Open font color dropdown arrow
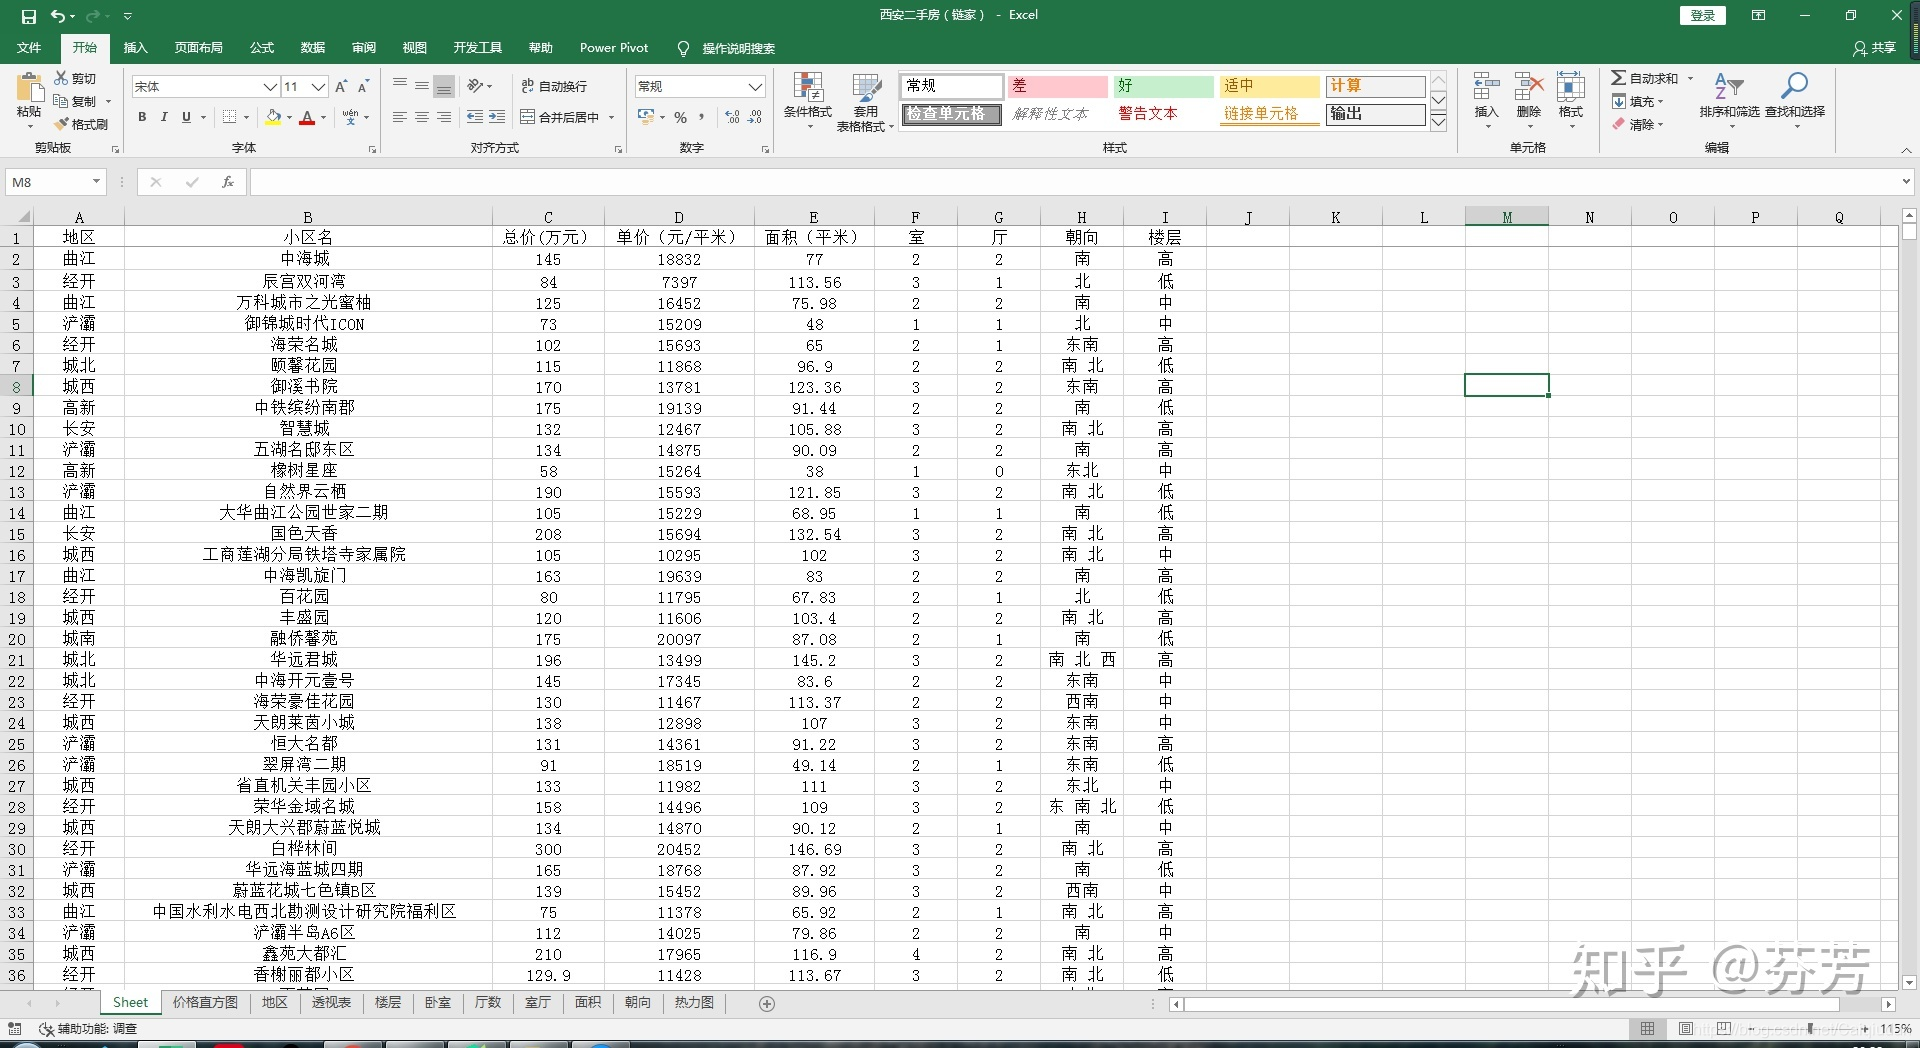 tap(324, 118)
